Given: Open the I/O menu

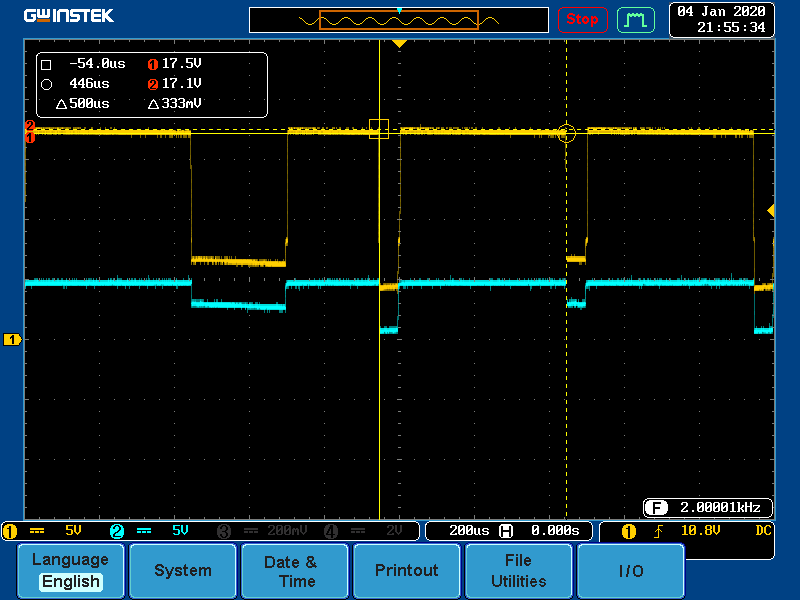Looking at the screenshot, I should click(631, 570).
